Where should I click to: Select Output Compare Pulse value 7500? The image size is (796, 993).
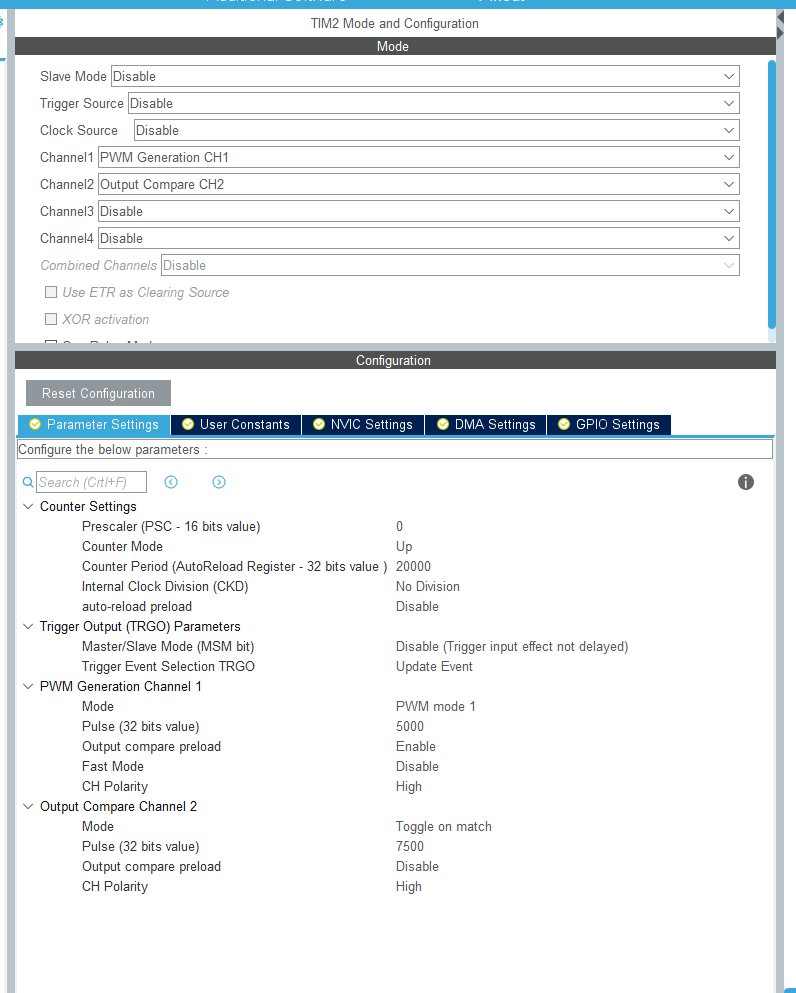(x=410, y=846)
